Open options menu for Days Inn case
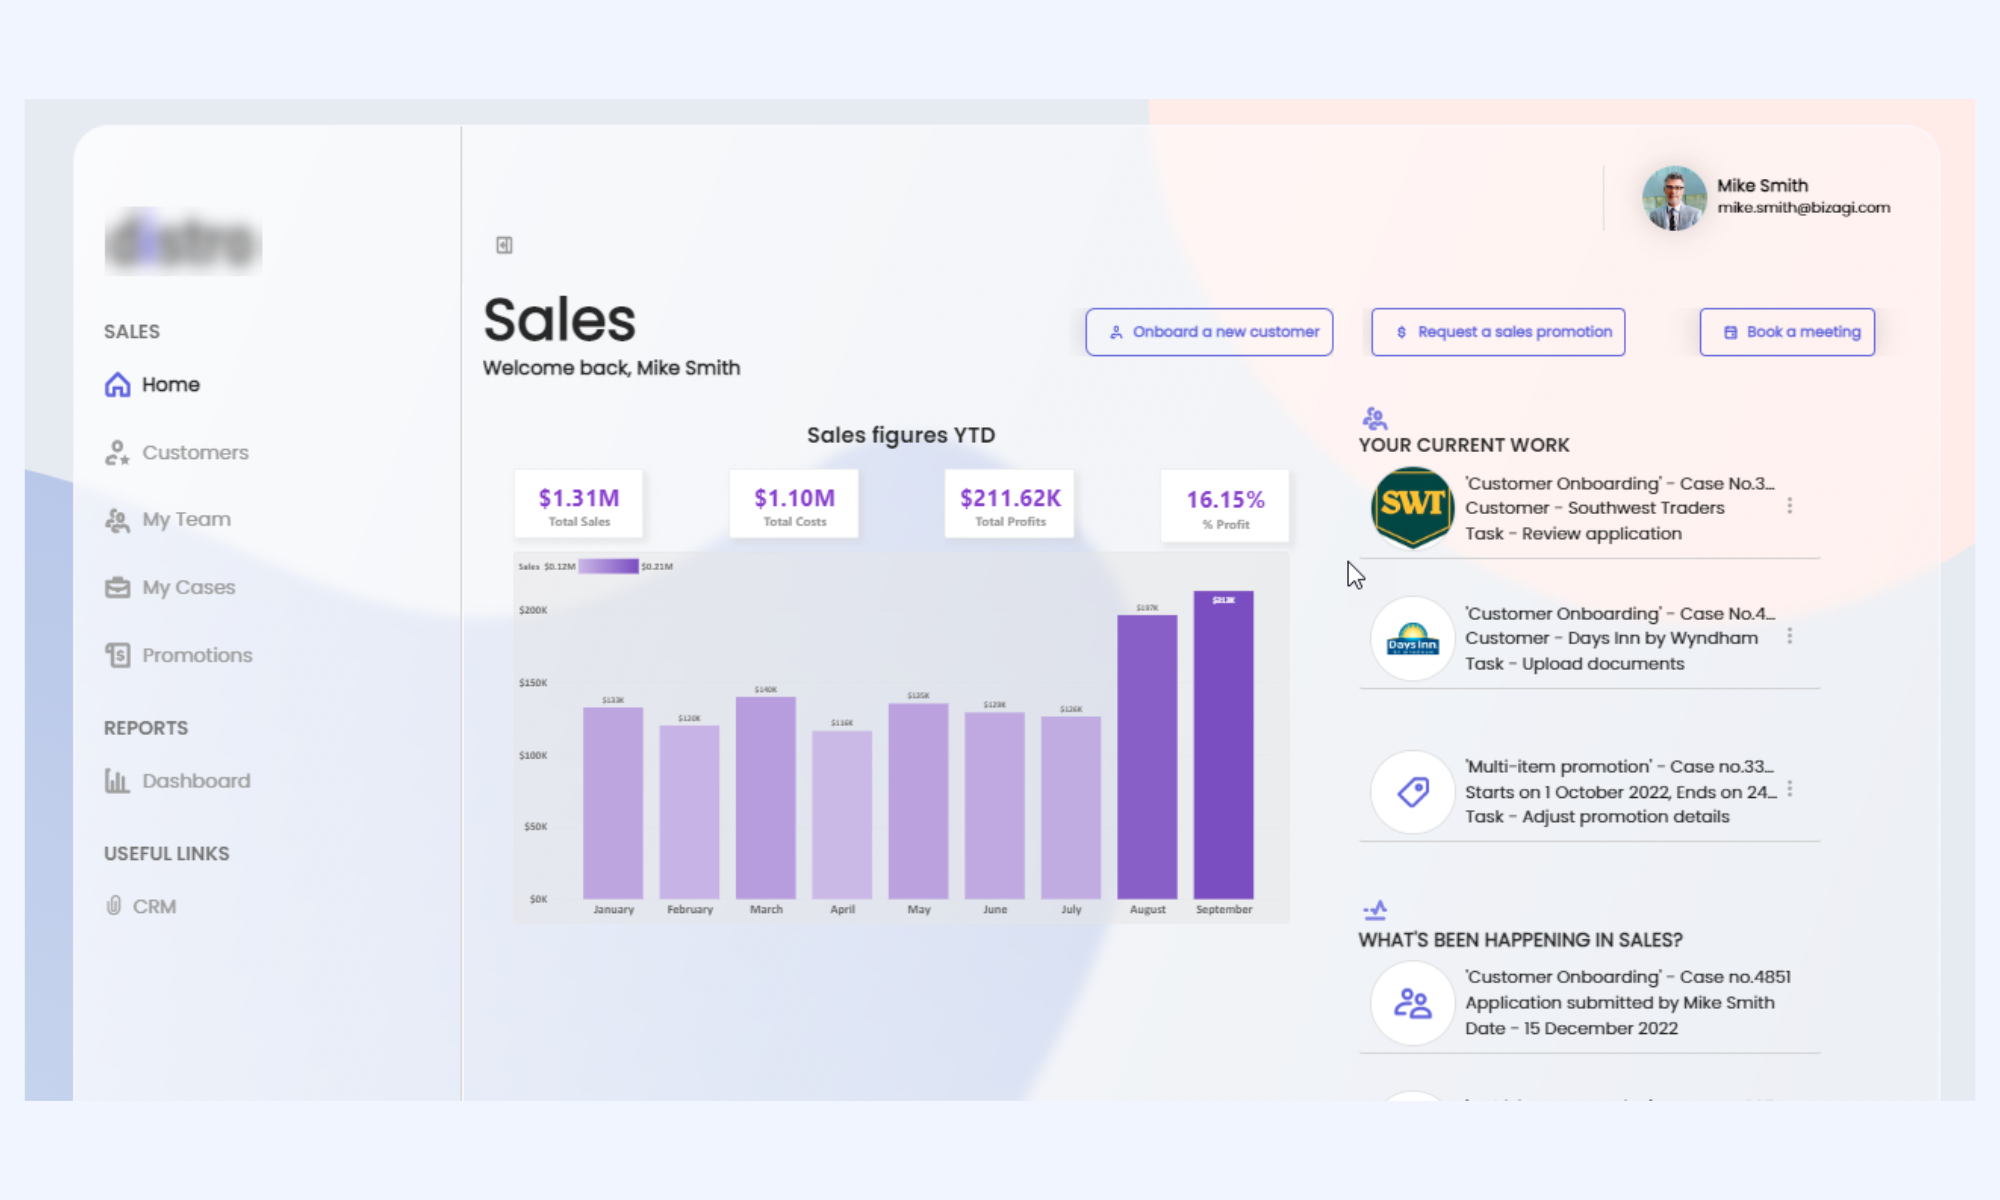Screen dimensions: 2000x1200 point(1789,636)
